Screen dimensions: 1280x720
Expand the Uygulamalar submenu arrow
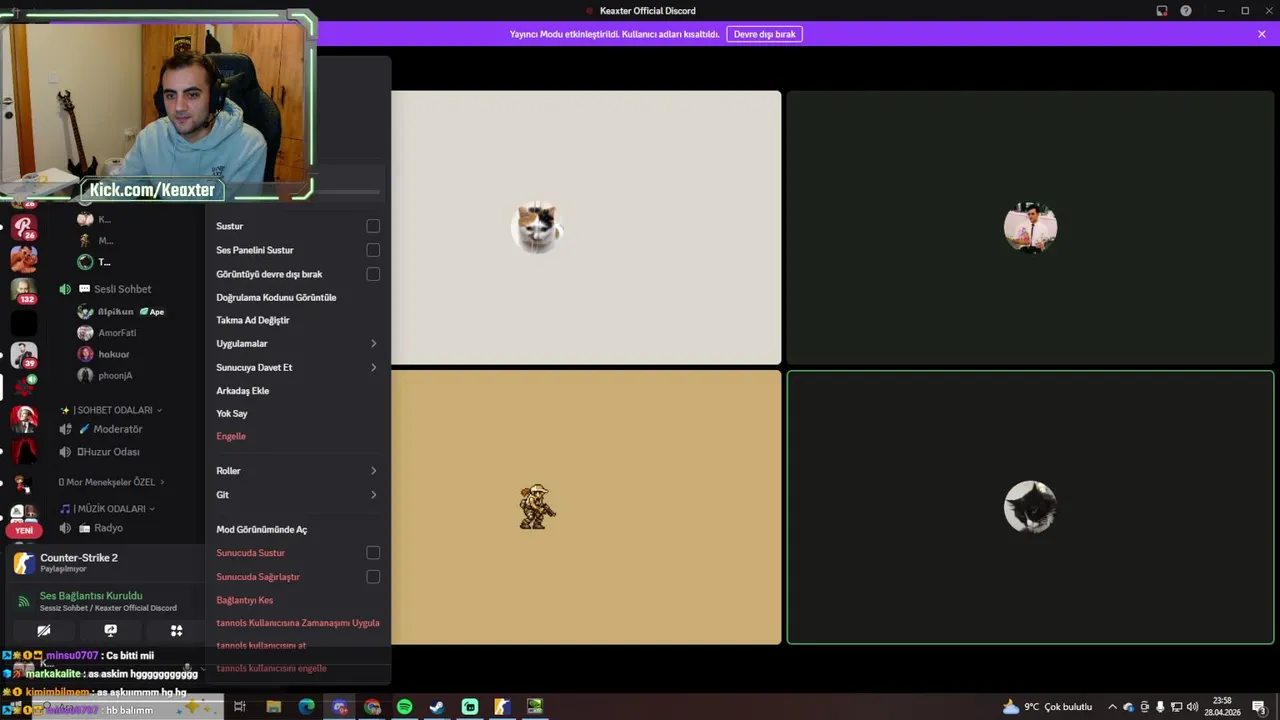tap(374, 344)
